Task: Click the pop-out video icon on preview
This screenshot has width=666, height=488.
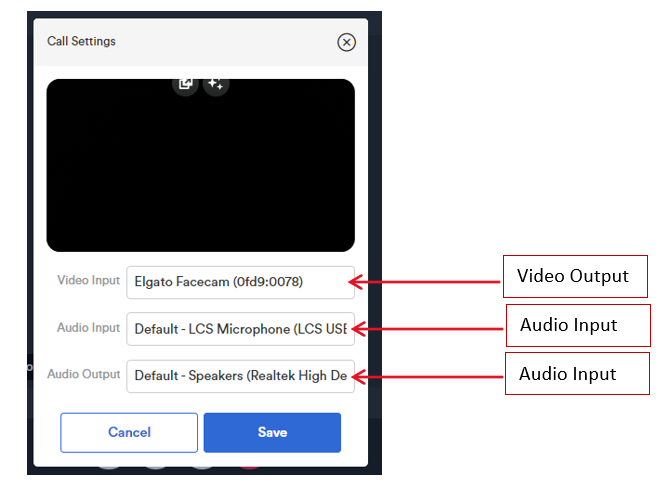Action: (185, 85)
